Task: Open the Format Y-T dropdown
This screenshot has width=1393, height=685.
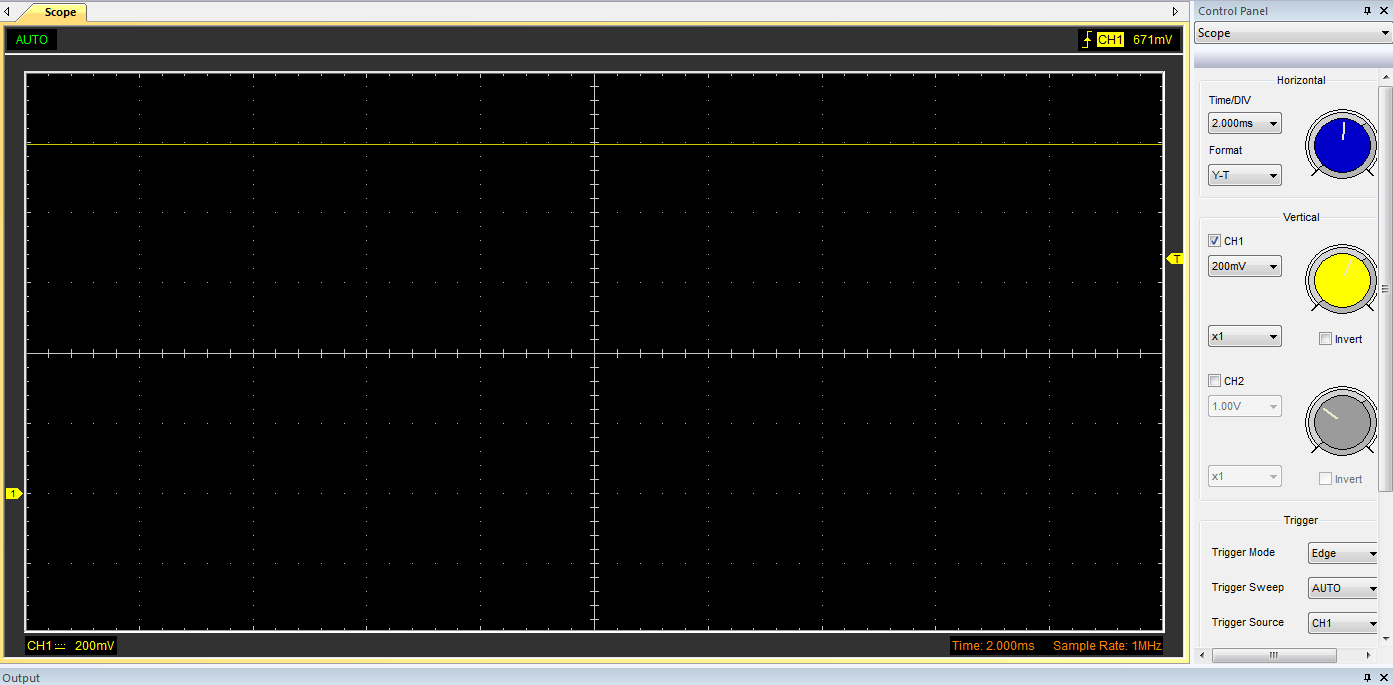Action: (1244, 175)
